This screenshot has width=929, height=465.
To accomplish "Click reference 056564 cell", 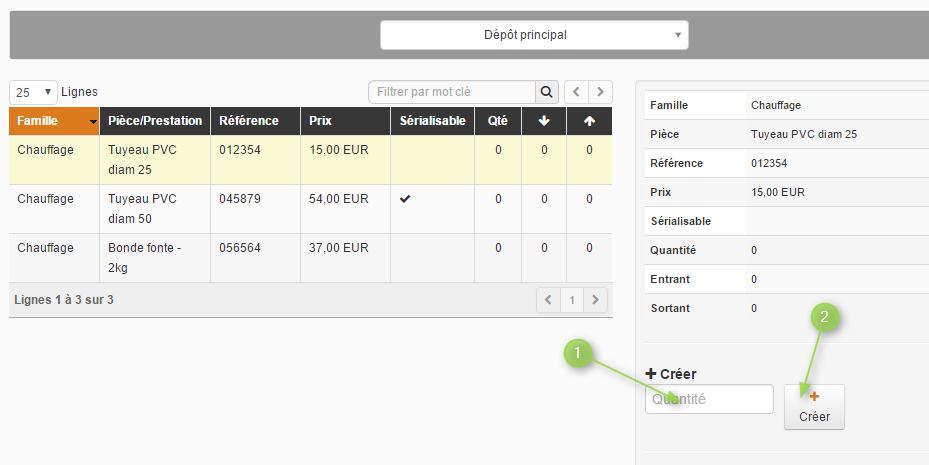I will (x=255, y=258).
